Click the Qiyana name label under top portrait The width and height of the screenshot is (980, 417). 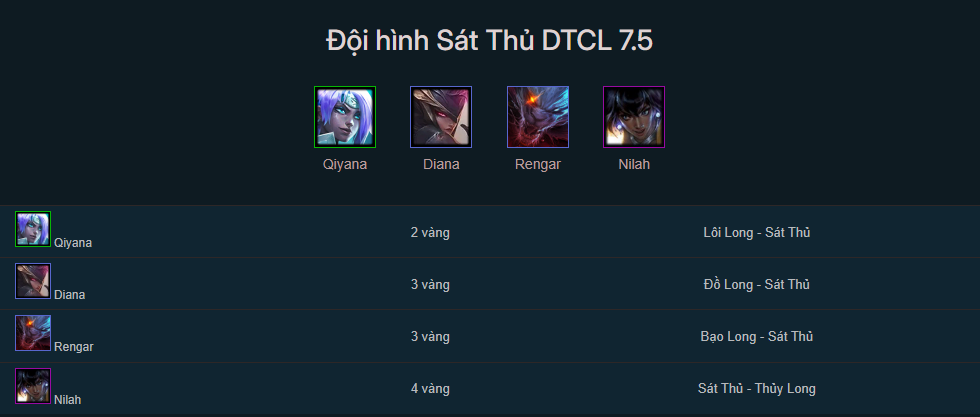[x=345, y=164]
